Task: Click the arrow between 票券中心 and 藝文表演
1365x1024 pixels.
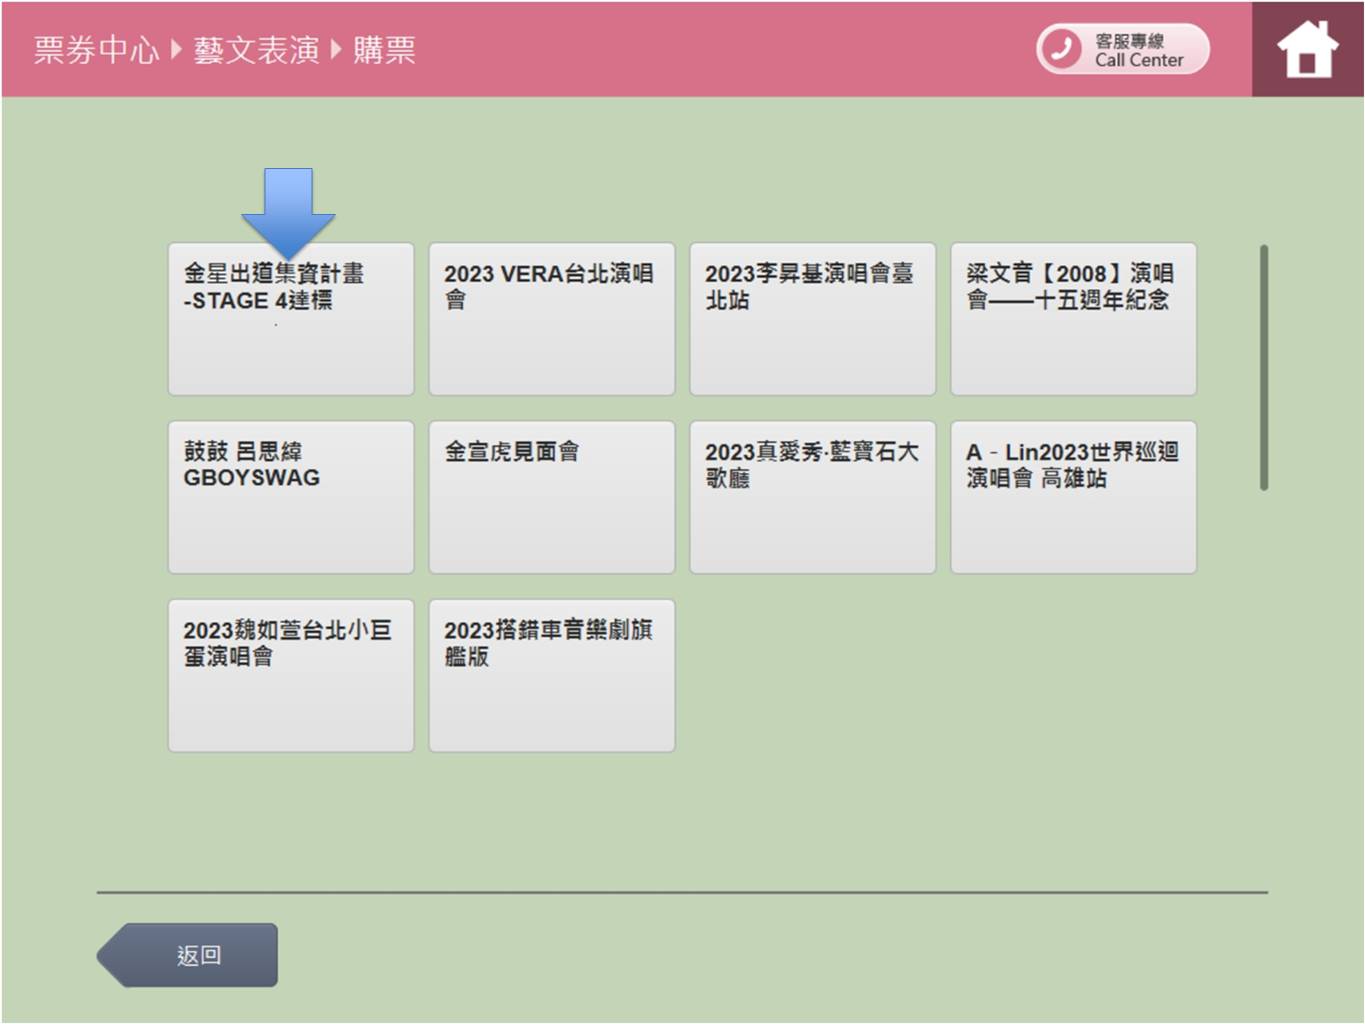Action: pos(176,49)
